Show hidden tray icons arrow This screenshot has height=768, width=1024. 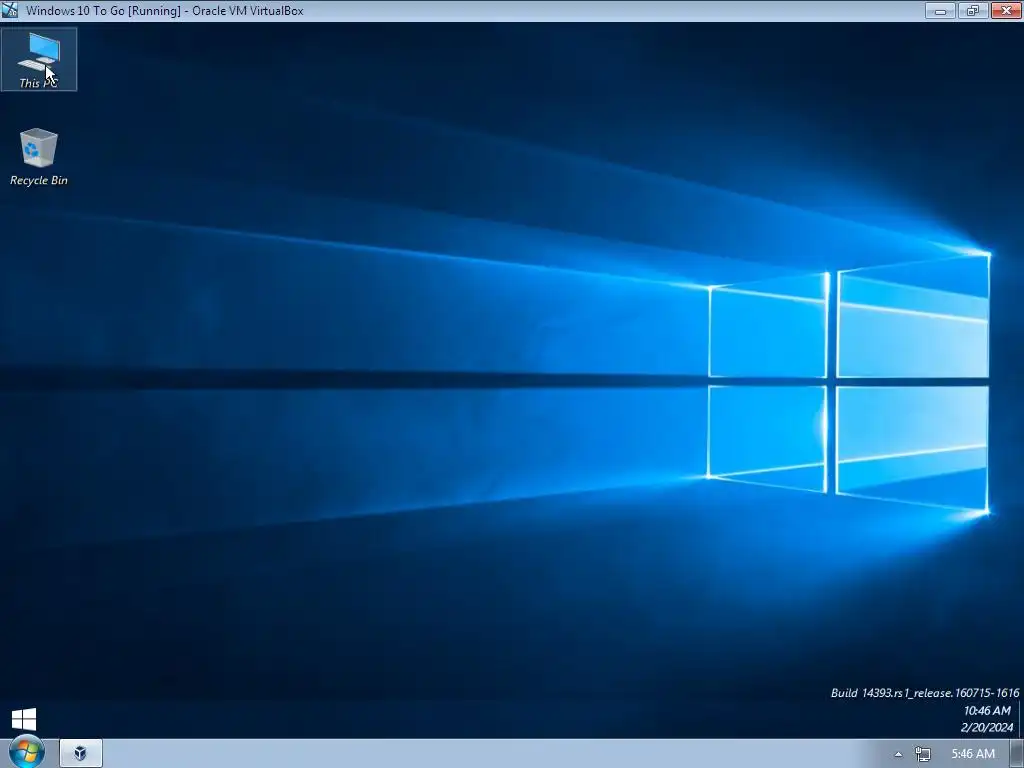(x=899, y=754)
